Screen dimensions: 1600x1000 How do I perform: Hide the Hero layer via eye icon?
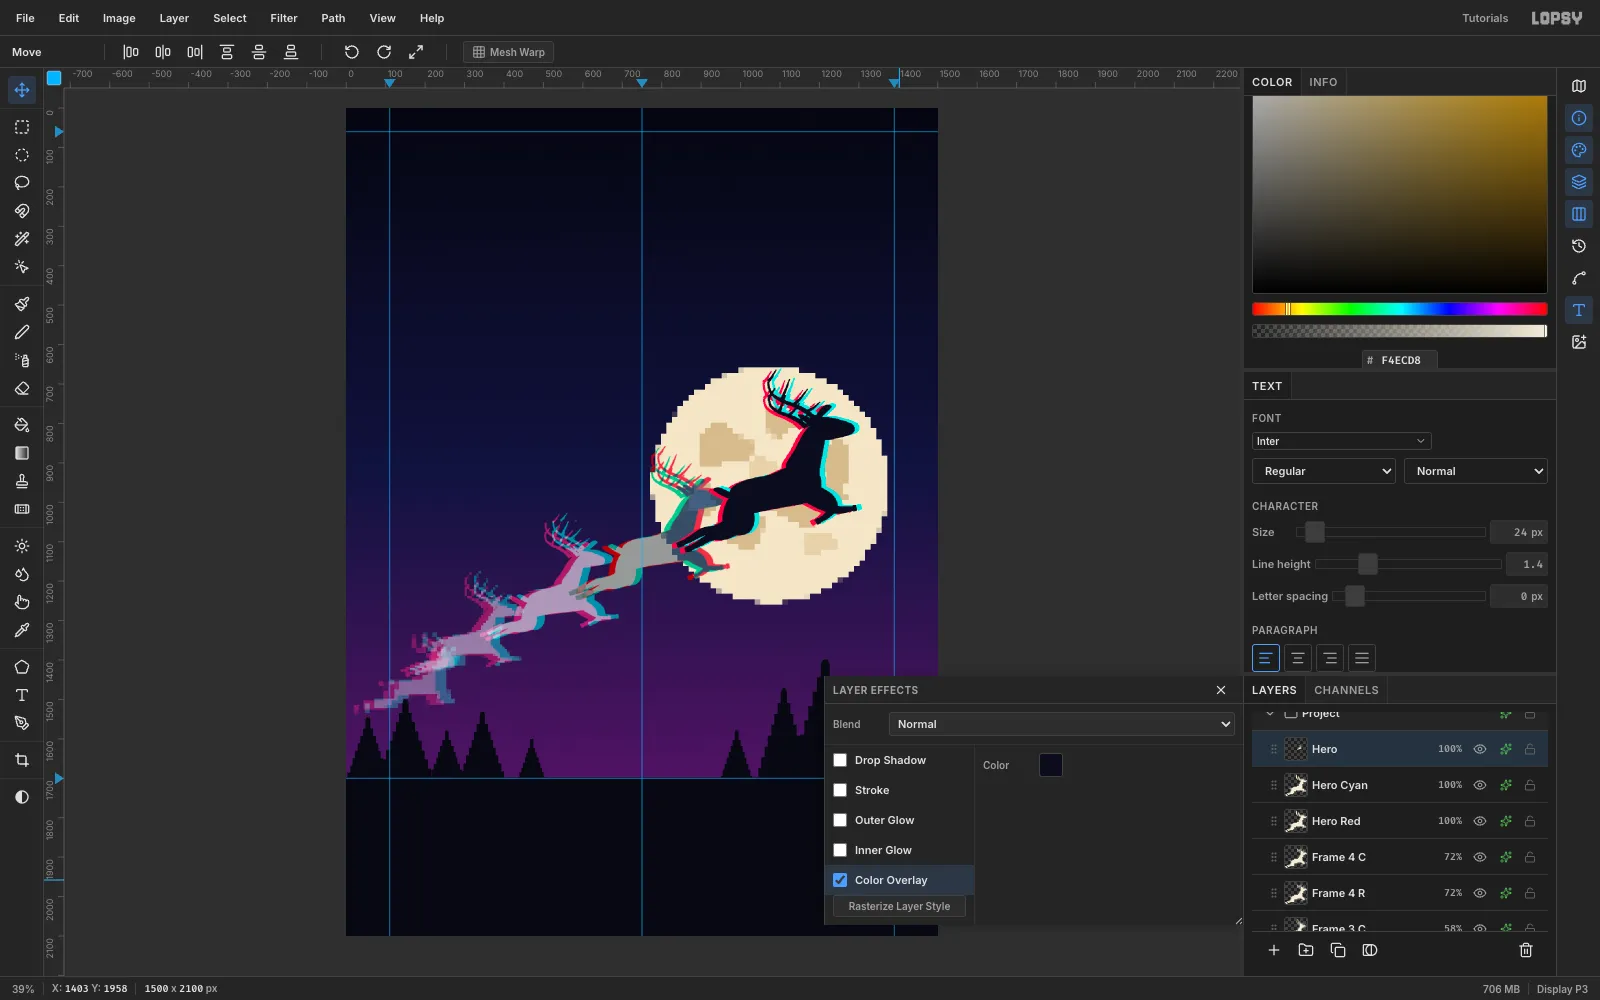point(1480,749)
